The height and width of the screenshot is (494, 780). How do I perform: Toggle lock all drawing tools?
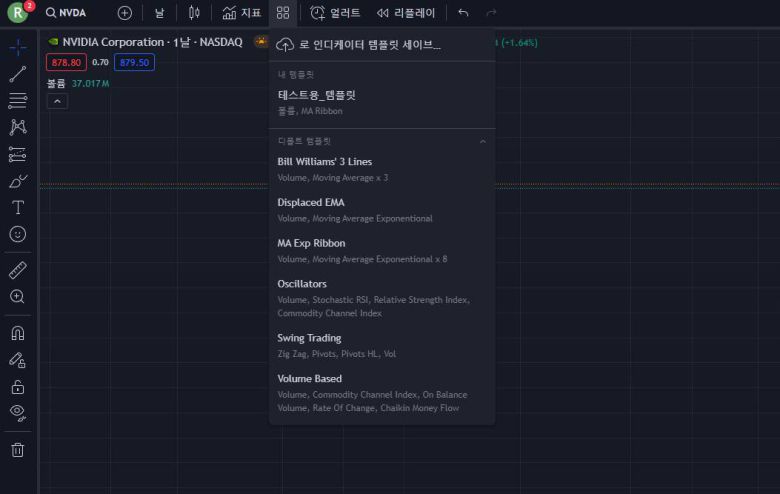click(x=18, y=387)
